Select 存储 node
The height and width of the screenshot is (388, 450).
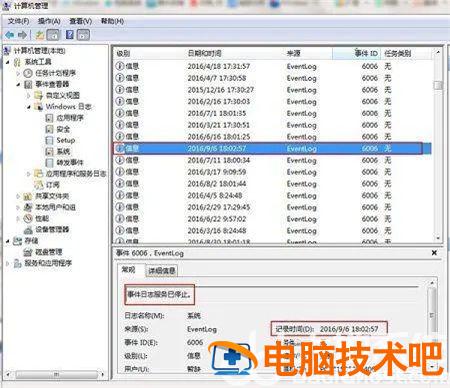31,241
